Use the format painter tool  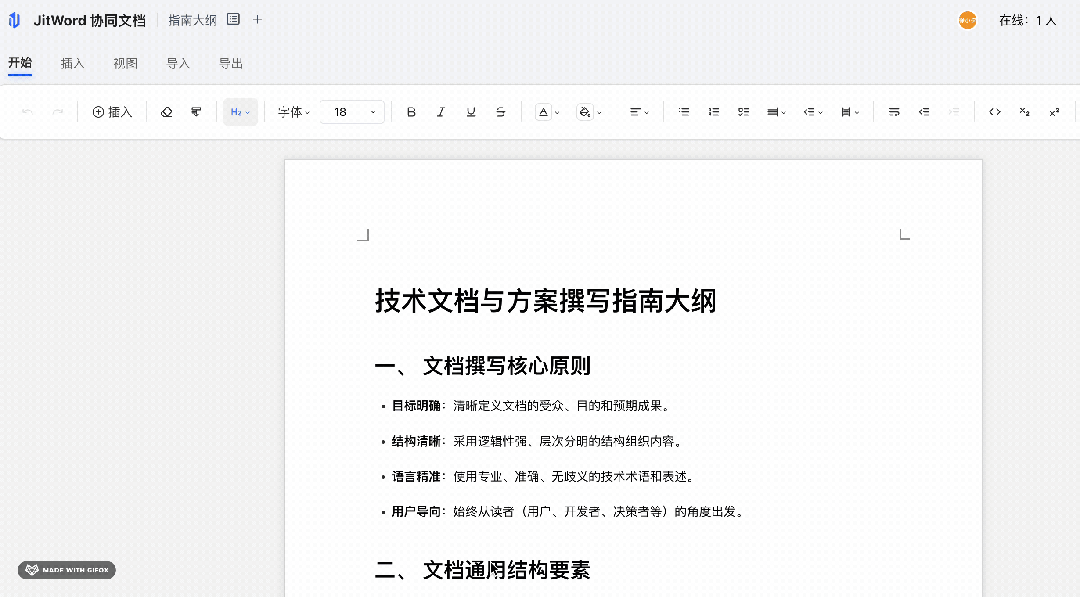click(x=196, y=112)
